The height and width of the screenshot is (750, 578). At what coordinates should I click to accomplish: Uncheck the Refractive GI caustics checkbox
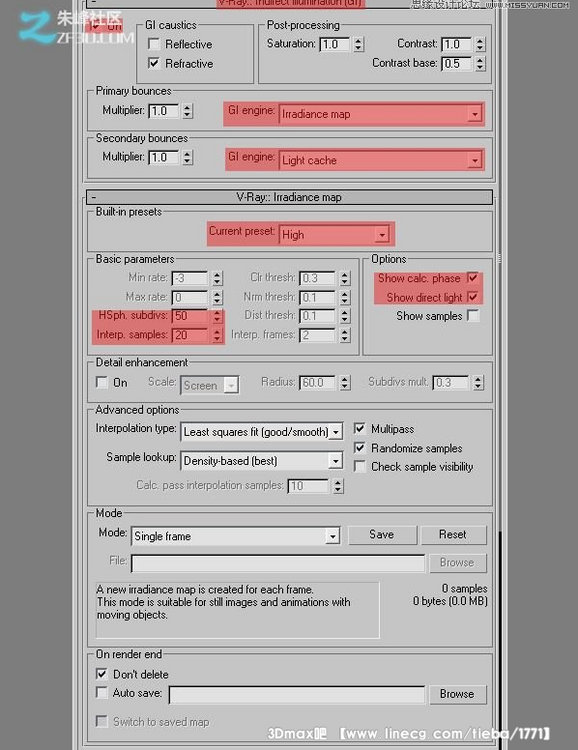point(154,63)
